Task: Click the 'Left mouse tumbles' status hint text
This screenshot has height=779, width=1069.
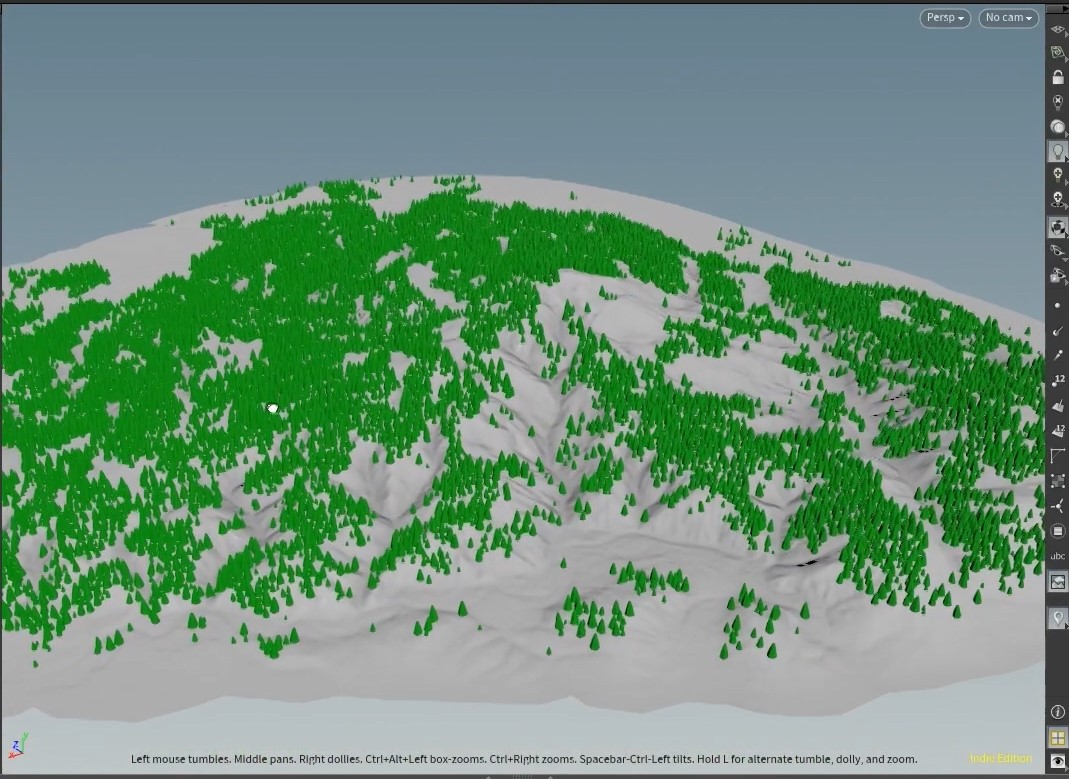Action: click(x=180, y=759)
